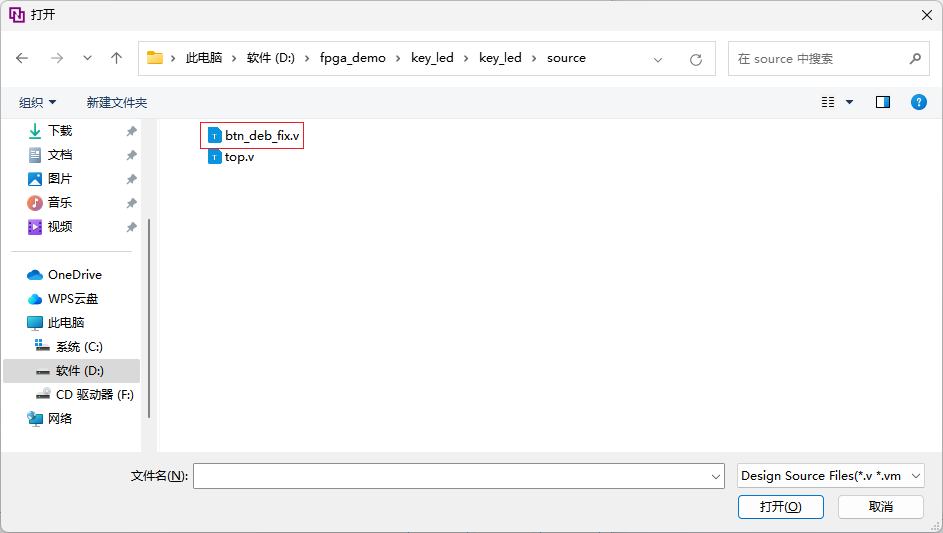Click the search magnifier icon
The width and height of the screenshot is (943, 533).
pos(915,59)
